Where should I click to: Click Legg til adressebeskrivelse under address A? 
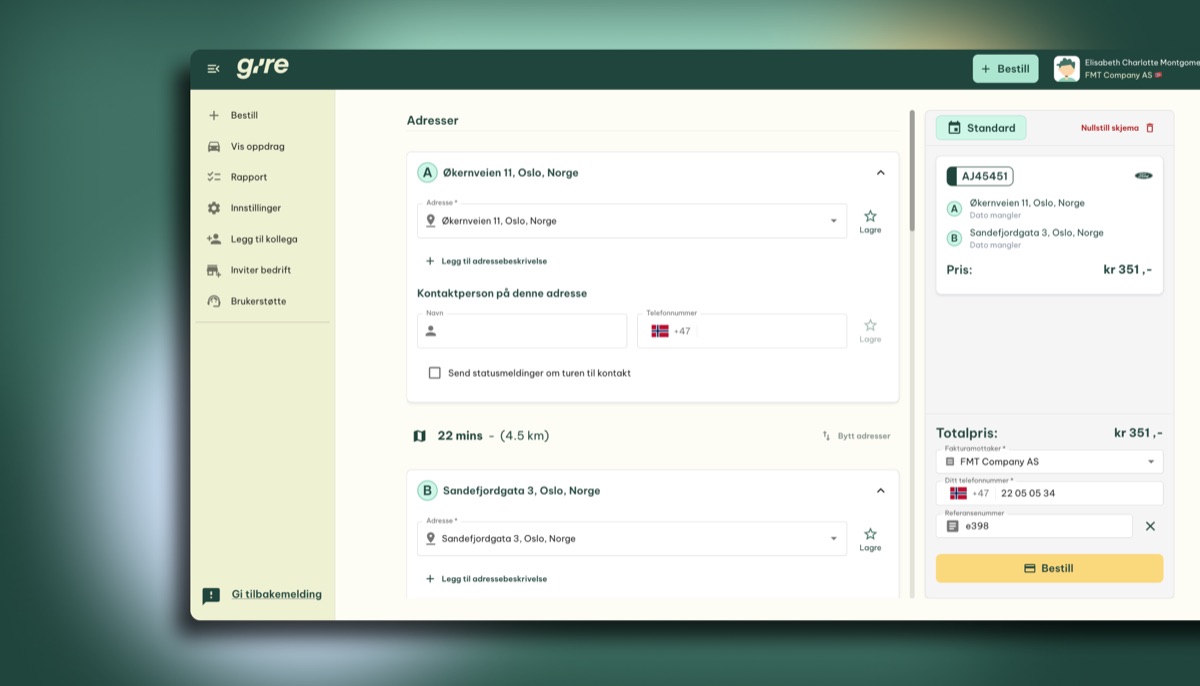click(x=487, y=261)
